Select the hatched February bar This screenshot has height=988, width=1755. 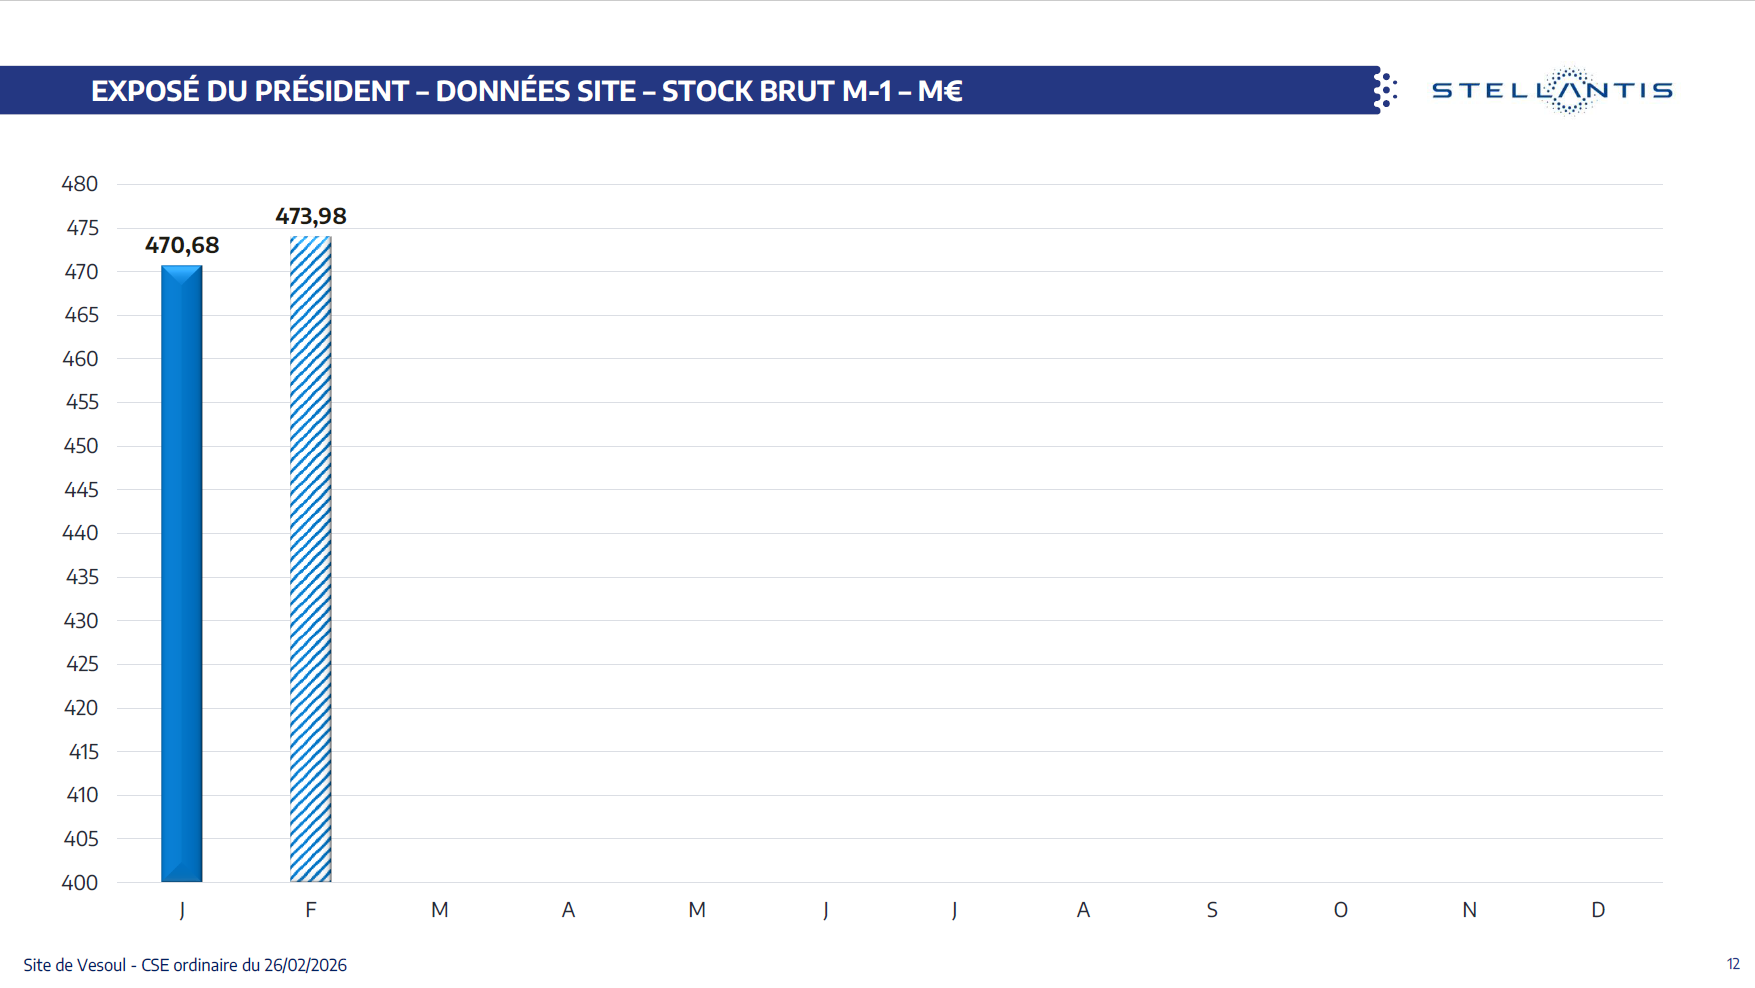coord(310,559)
